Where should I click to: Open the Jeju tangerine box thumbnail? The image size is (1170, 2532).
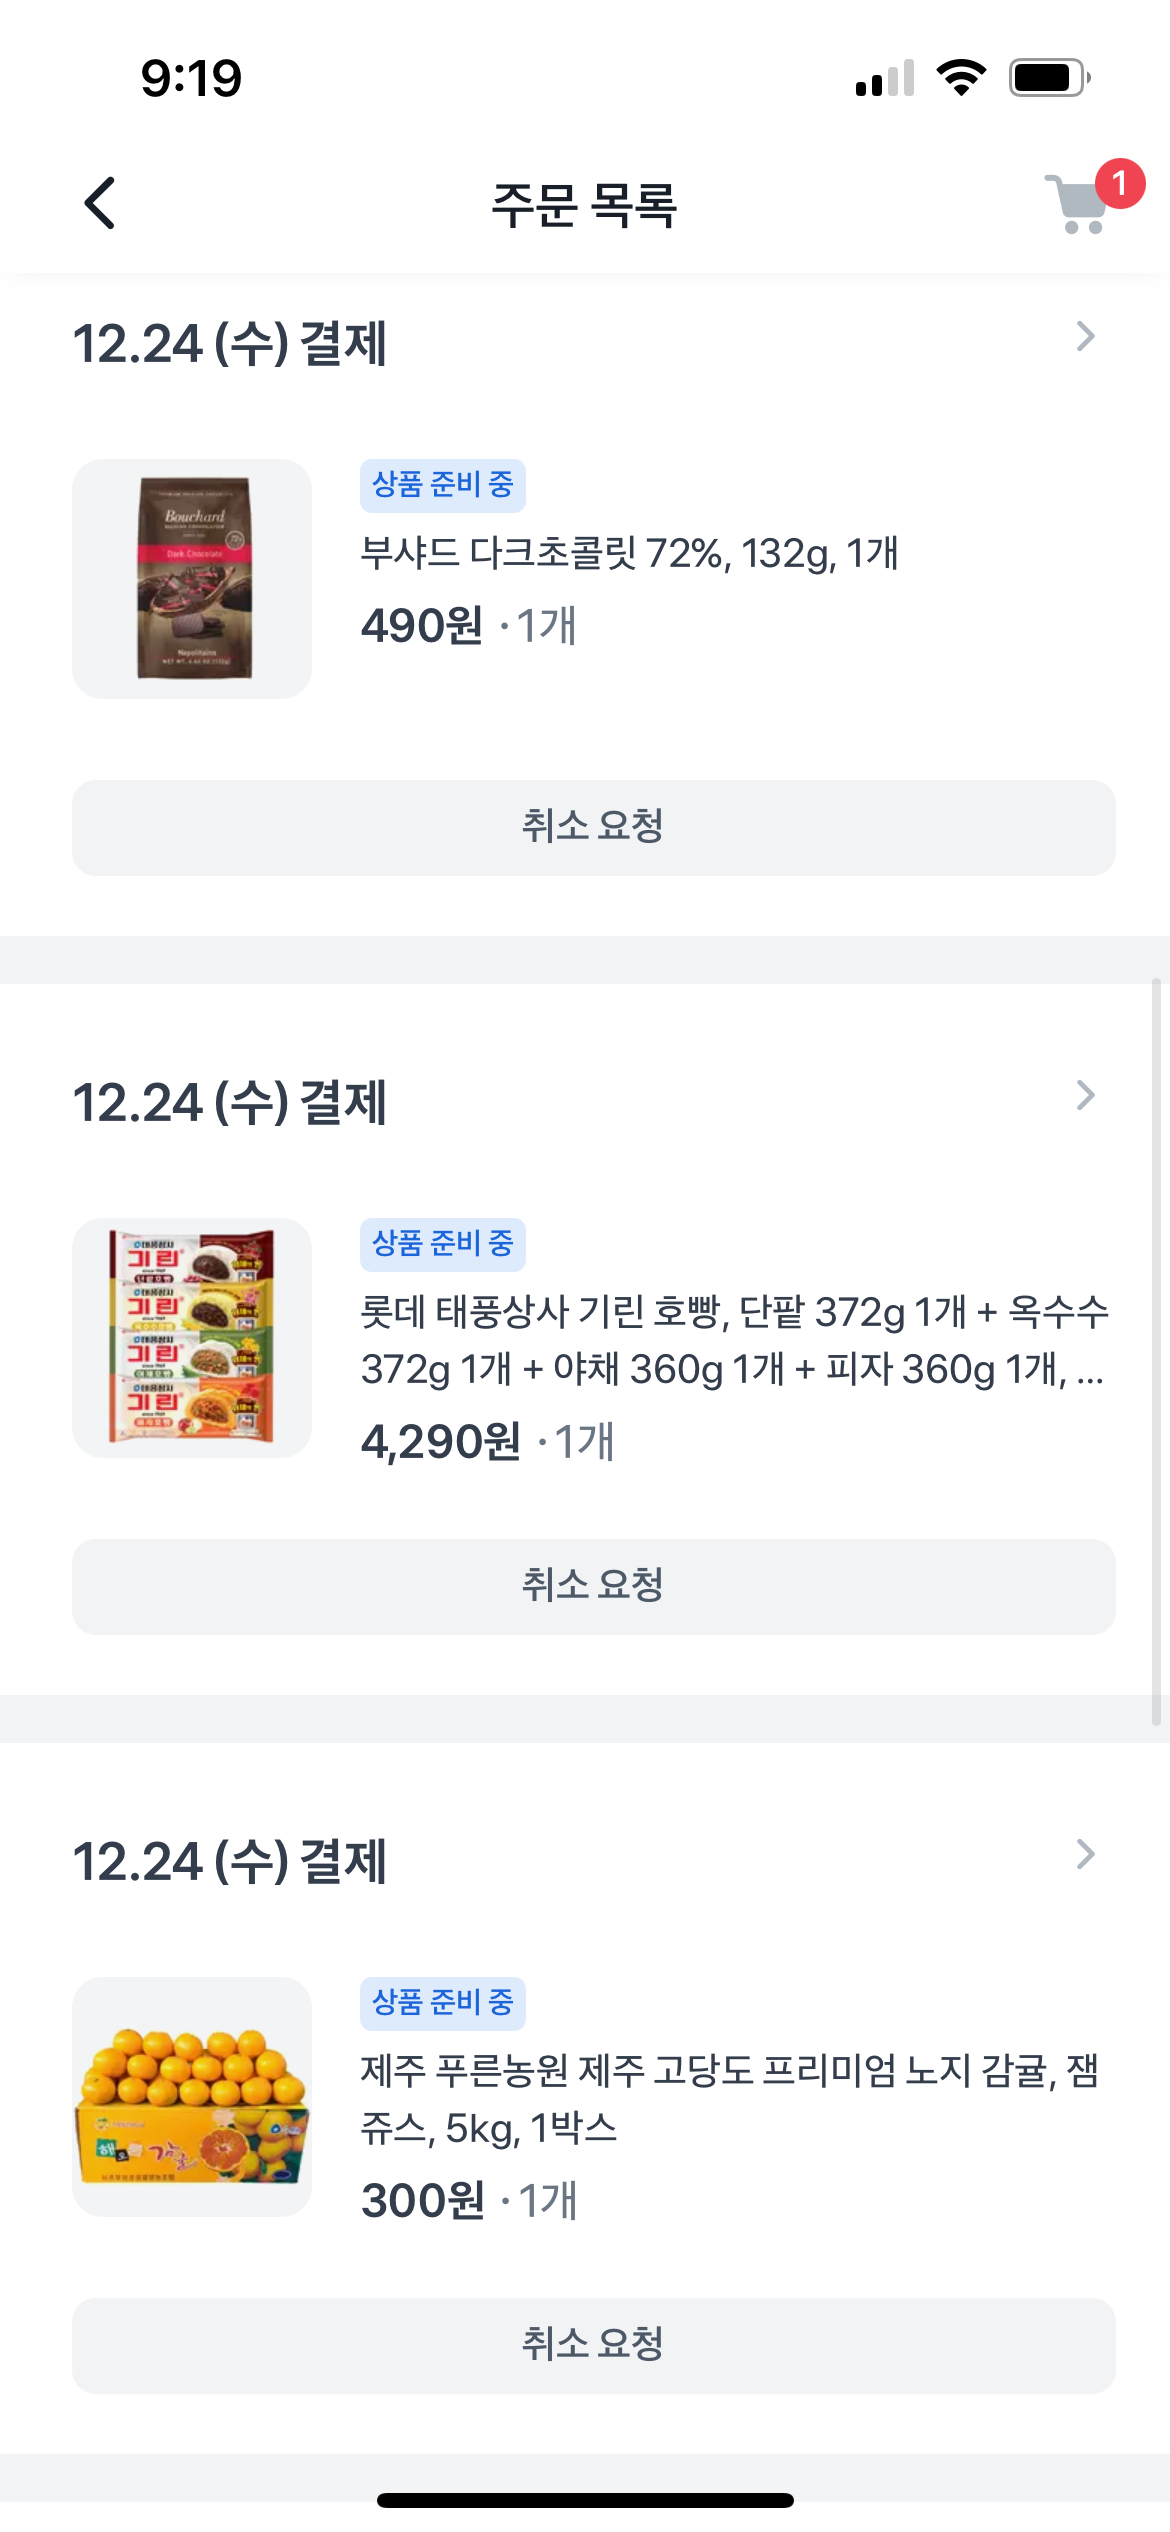[x=192, y=2097]
